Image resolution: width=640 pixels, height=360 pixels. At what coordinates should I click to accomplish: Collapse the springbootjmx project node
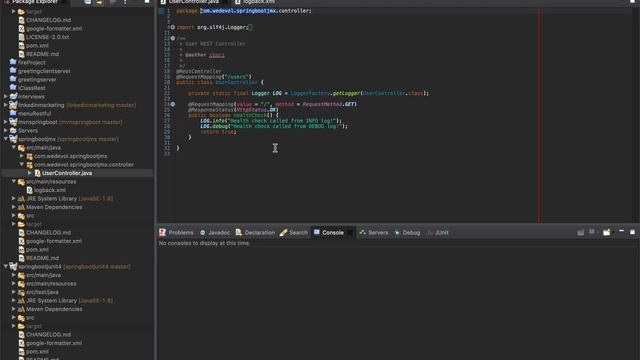pos(6,139)
